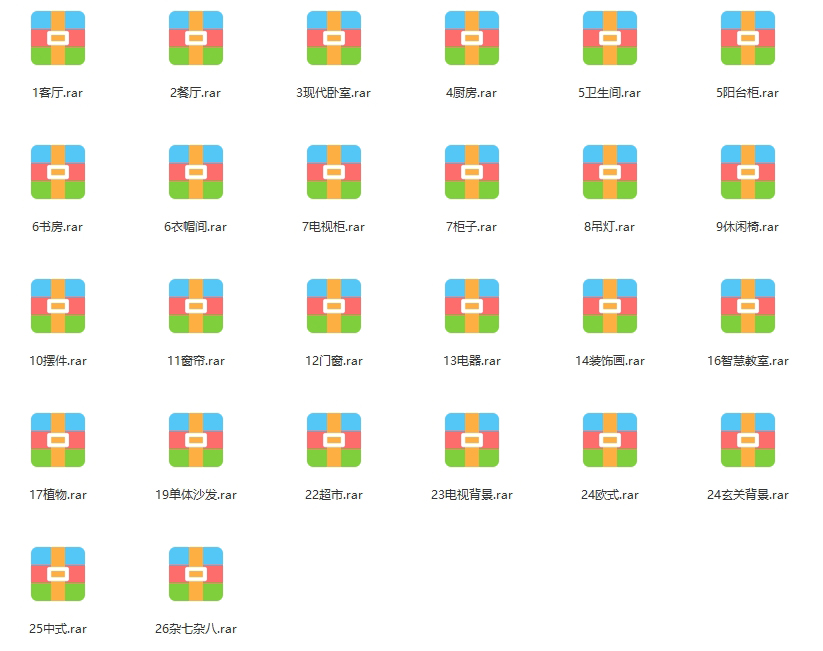Select the 7柜子.rar archive icon
The height and width of the screenshot is (651, 823).
tap(472, 172)
